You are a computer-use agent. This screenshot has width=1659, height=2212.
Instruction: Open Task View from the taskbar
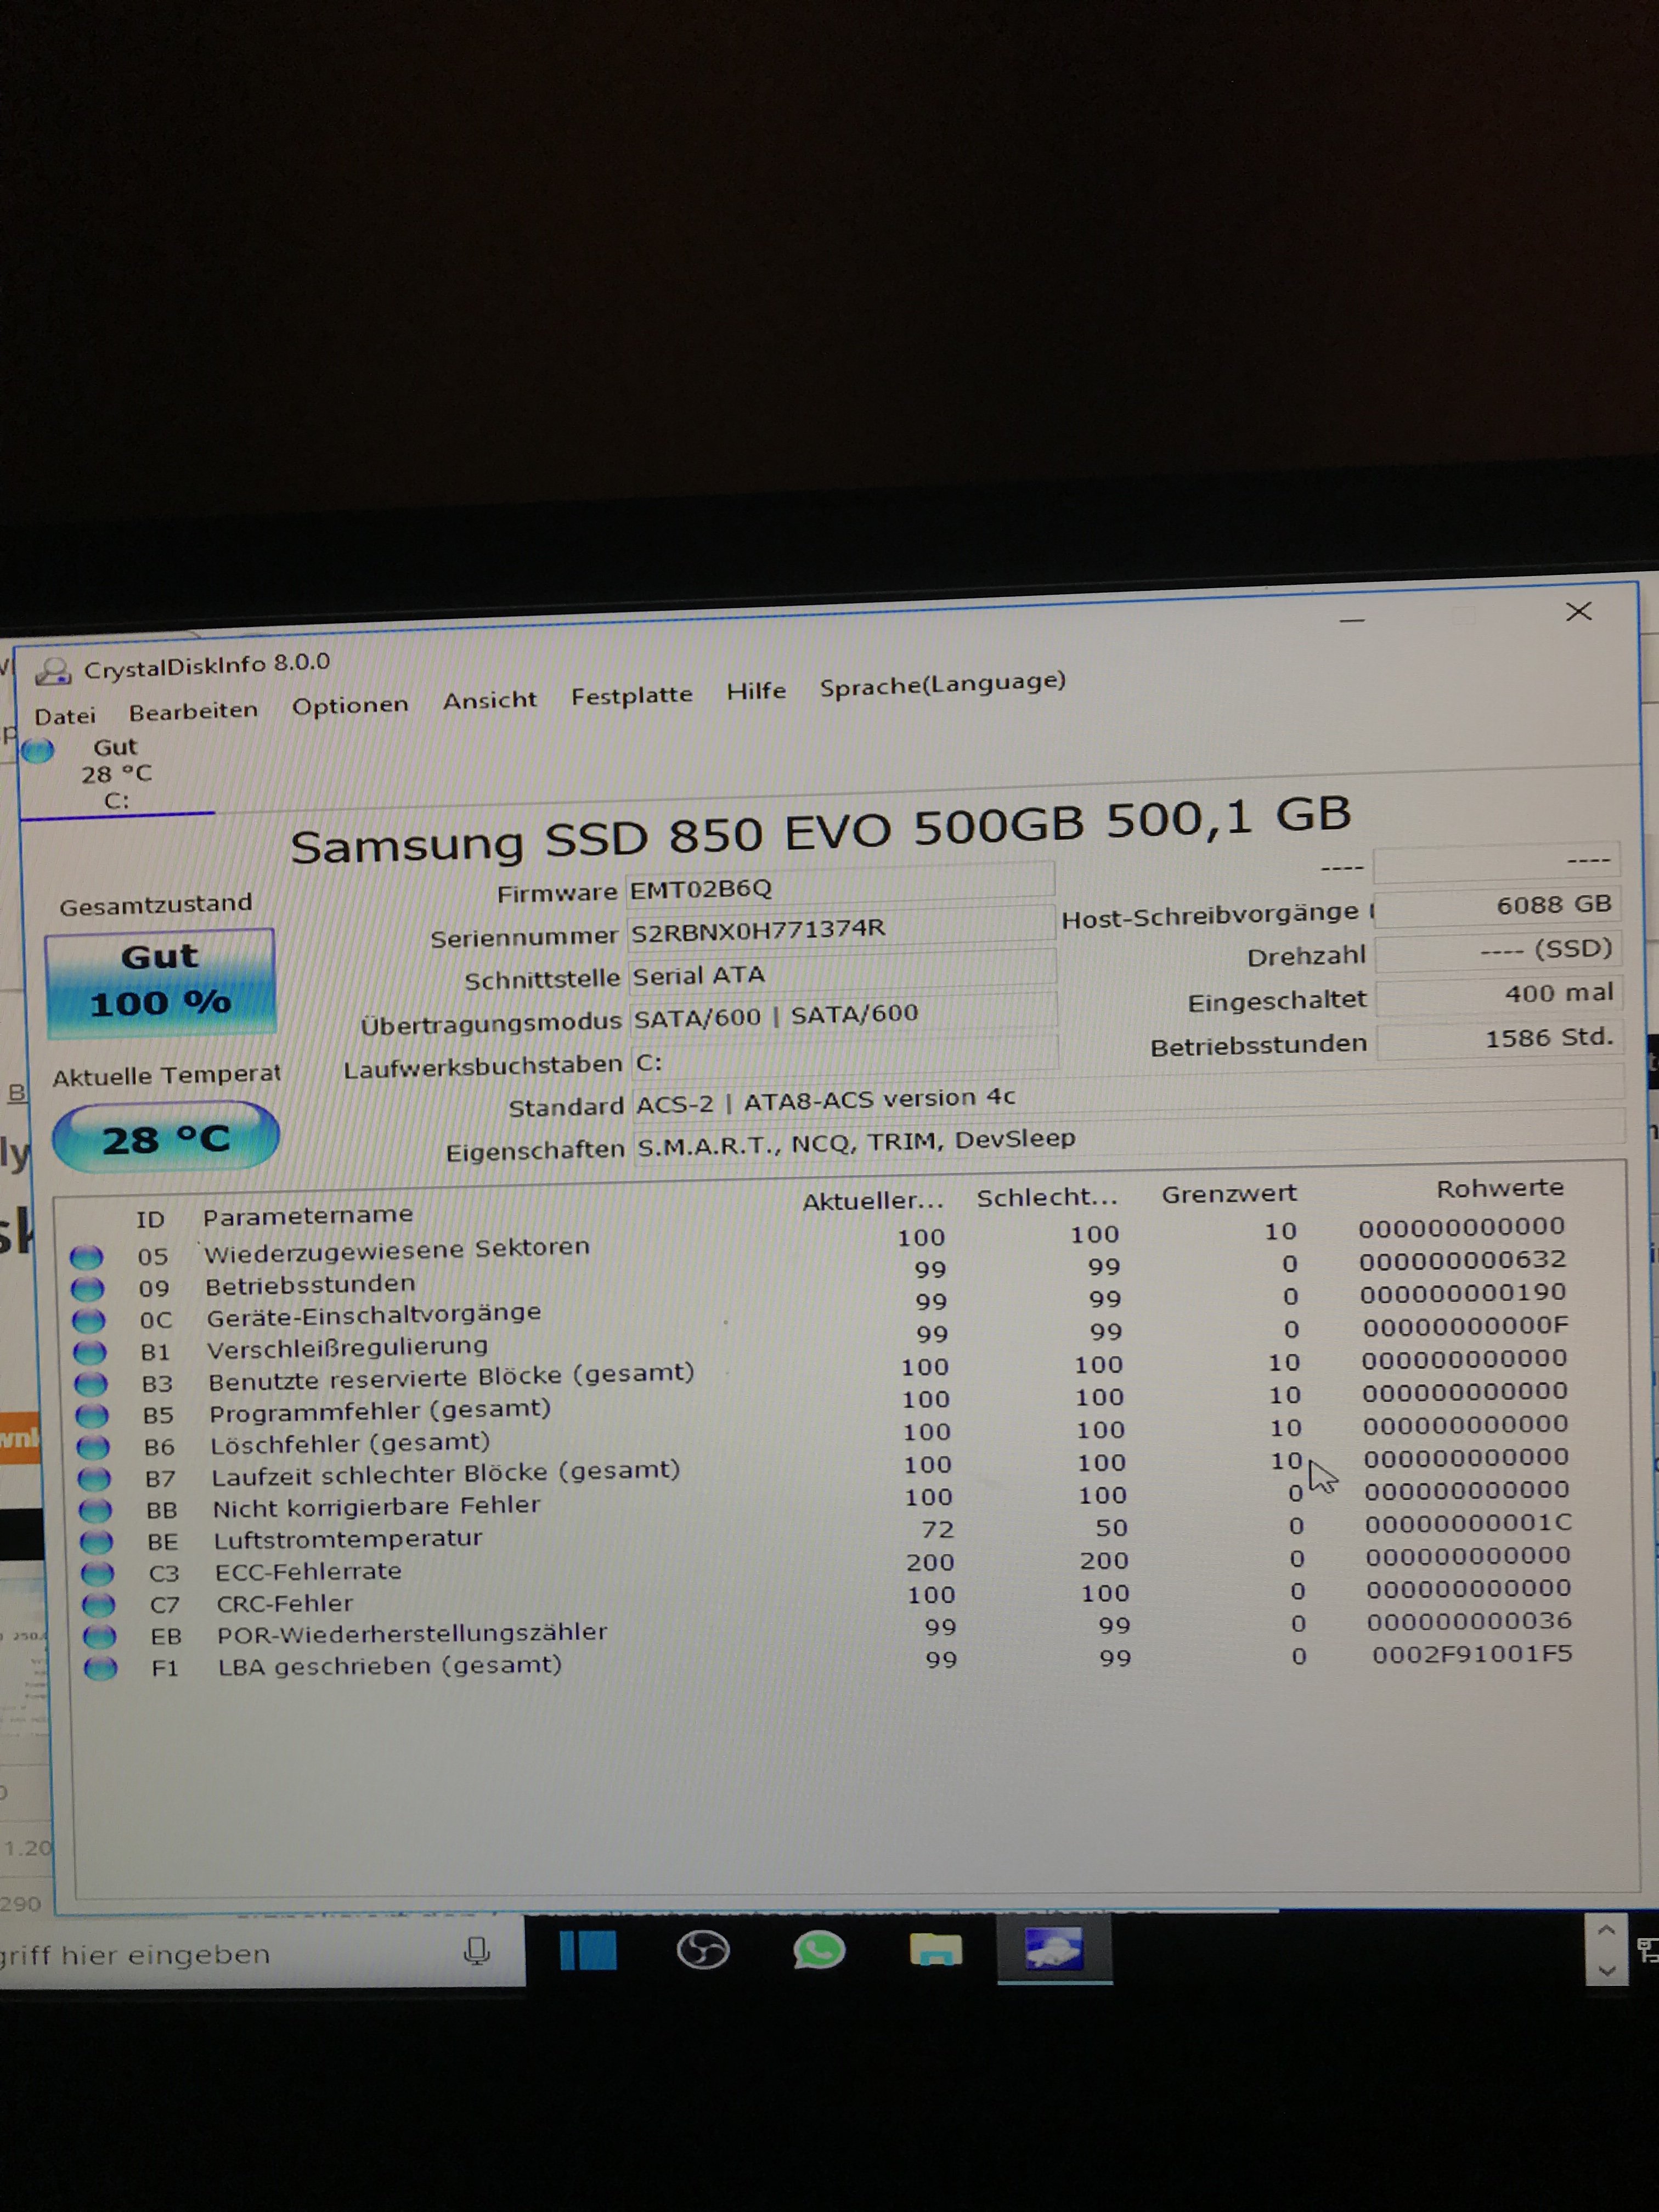click(x=588, y=1950)
